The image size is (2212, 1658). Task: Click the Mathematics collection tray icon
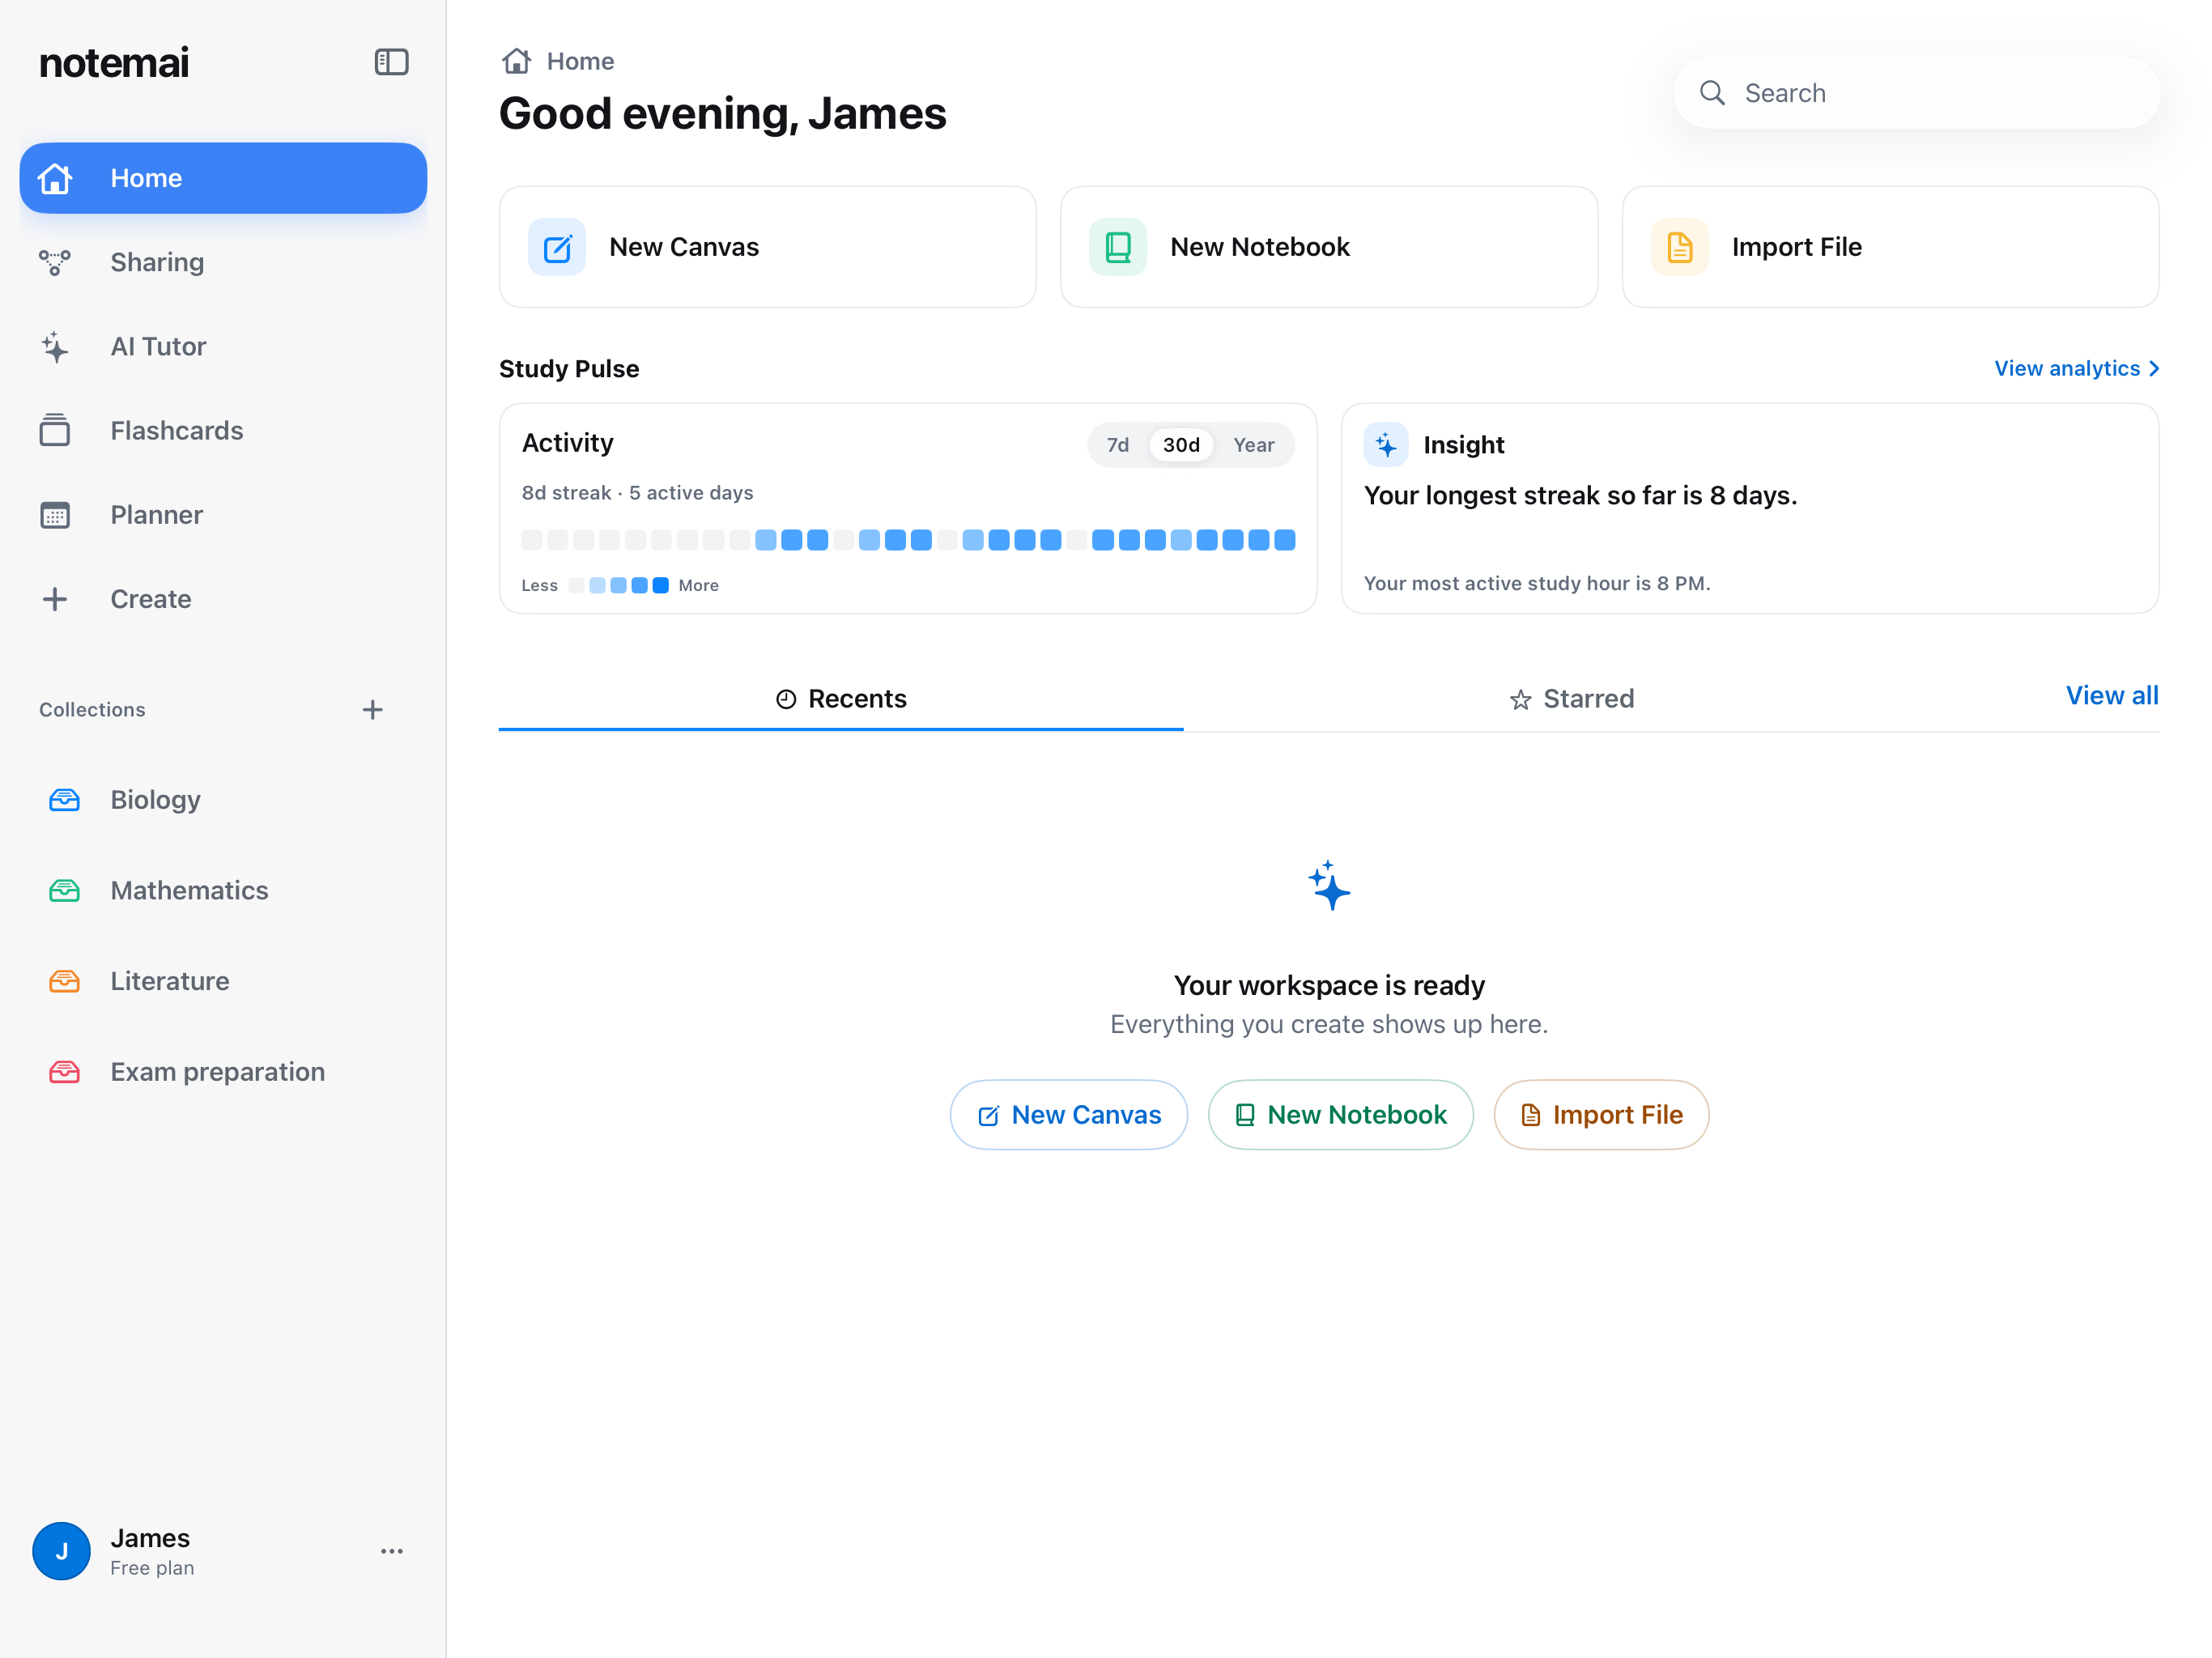tap(64, 890)
